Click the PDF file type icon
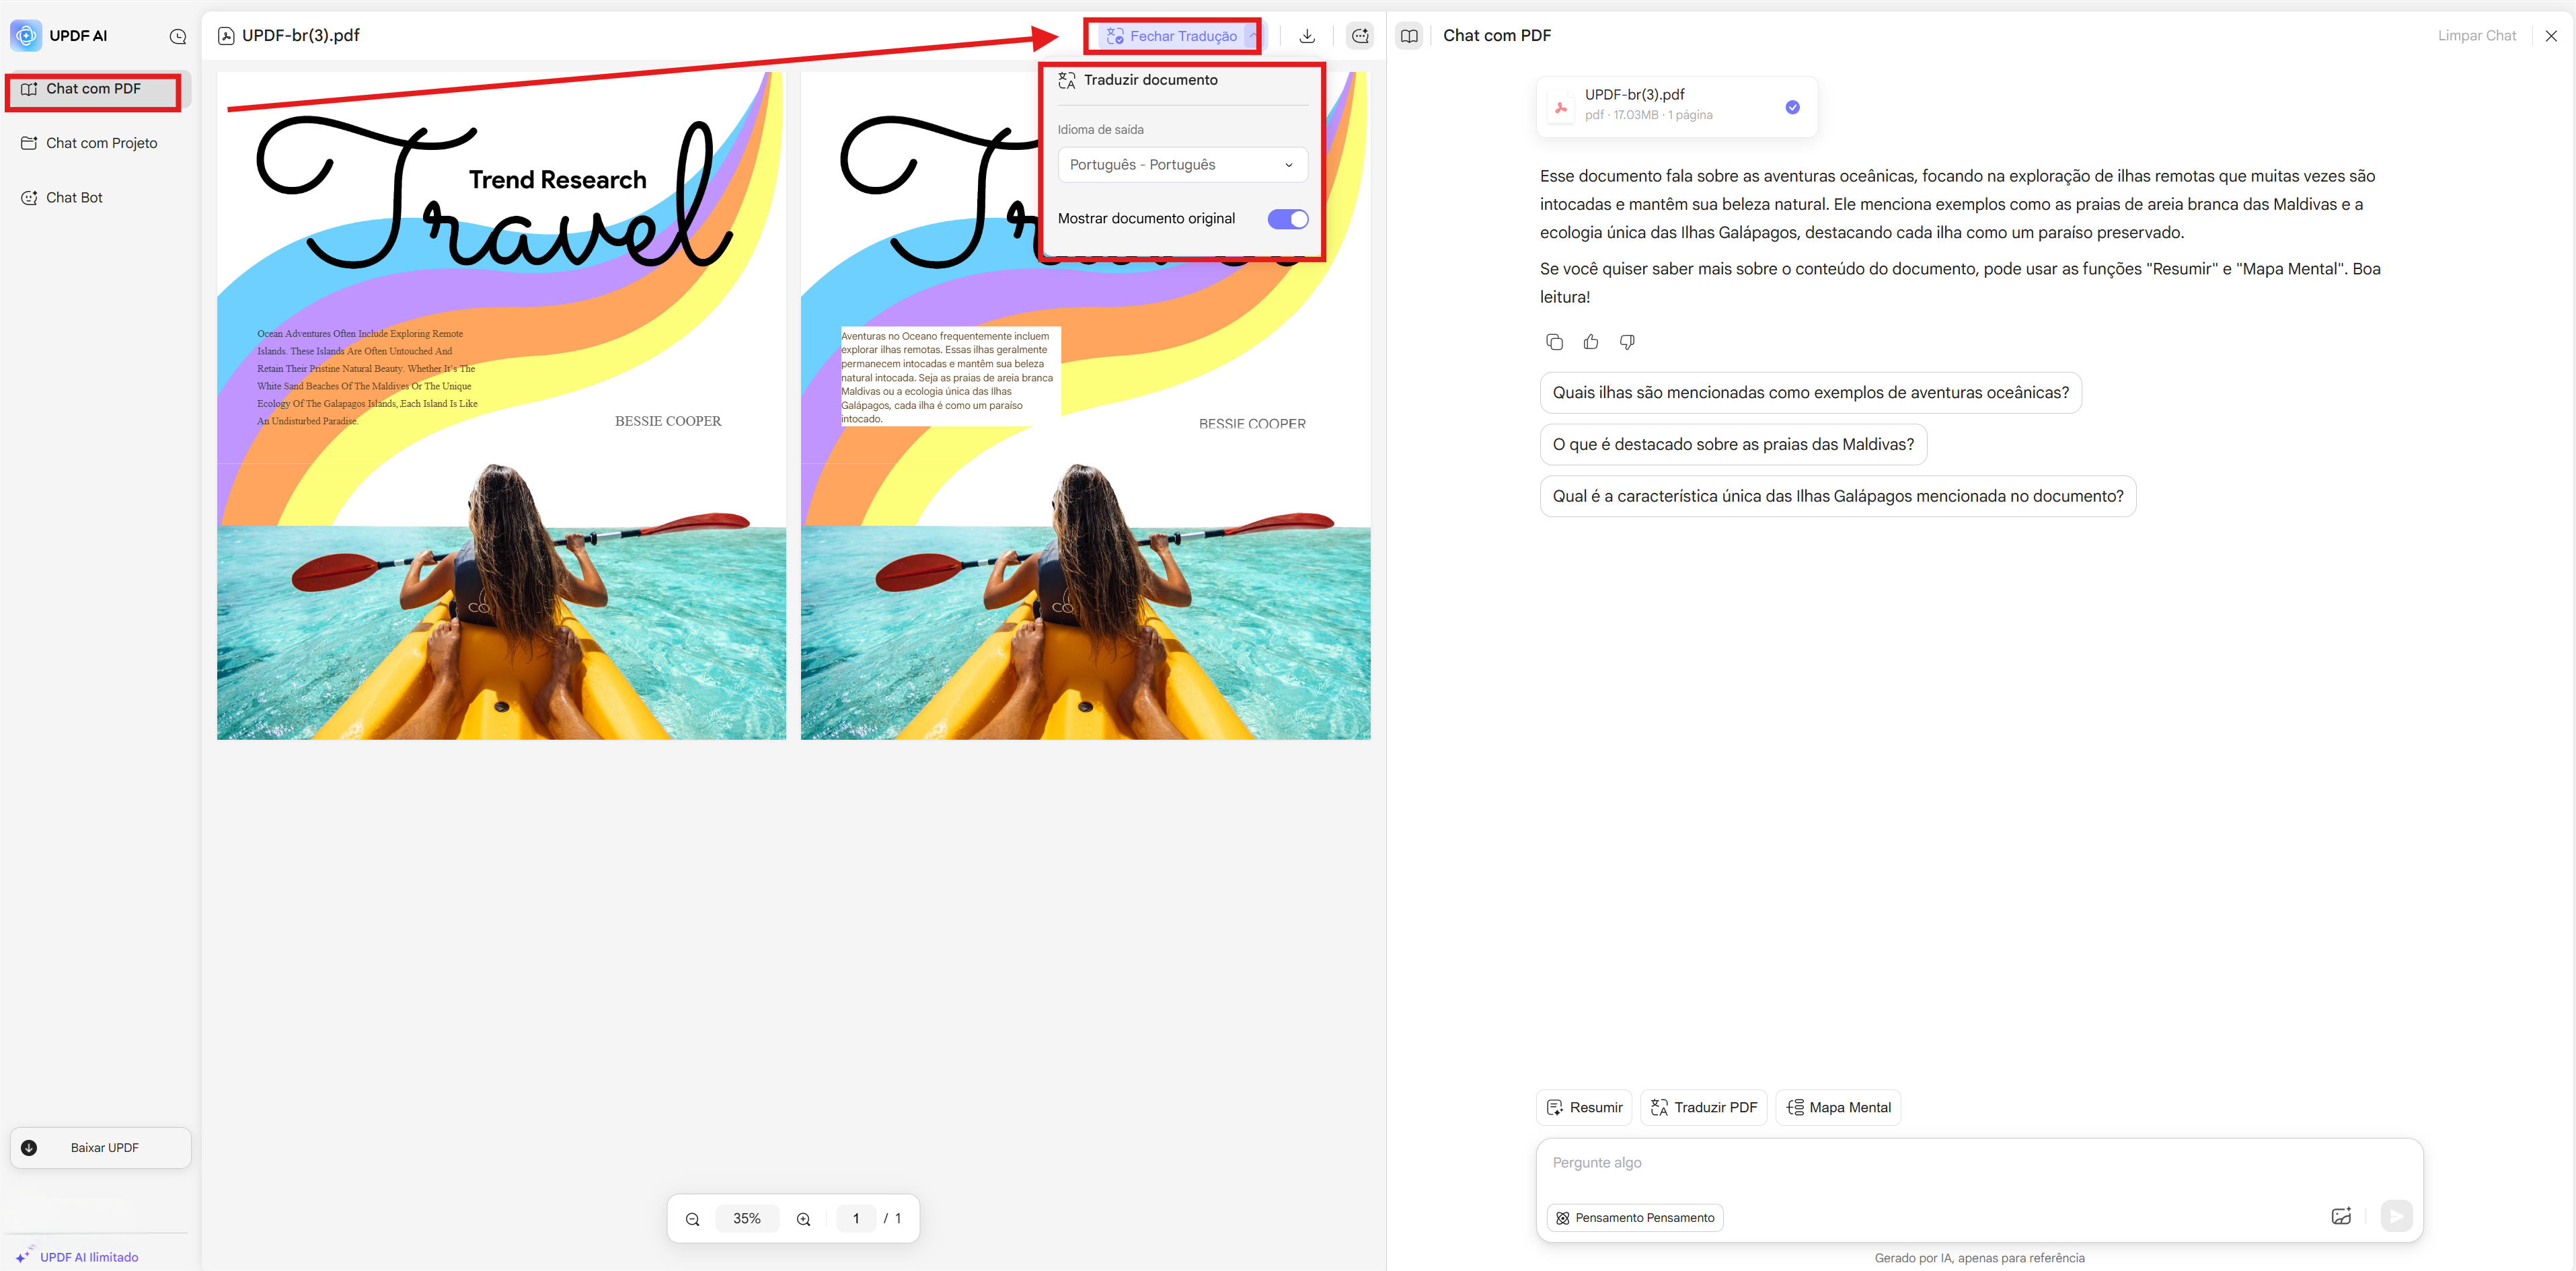 pos(1561,107)
